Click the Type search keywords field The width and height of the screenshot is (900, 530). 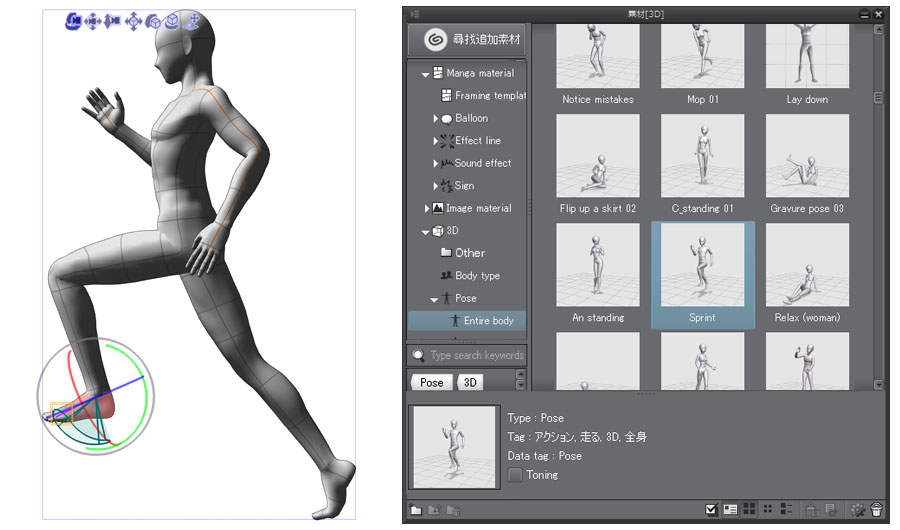pyautogui.click(x=476, y=356)
